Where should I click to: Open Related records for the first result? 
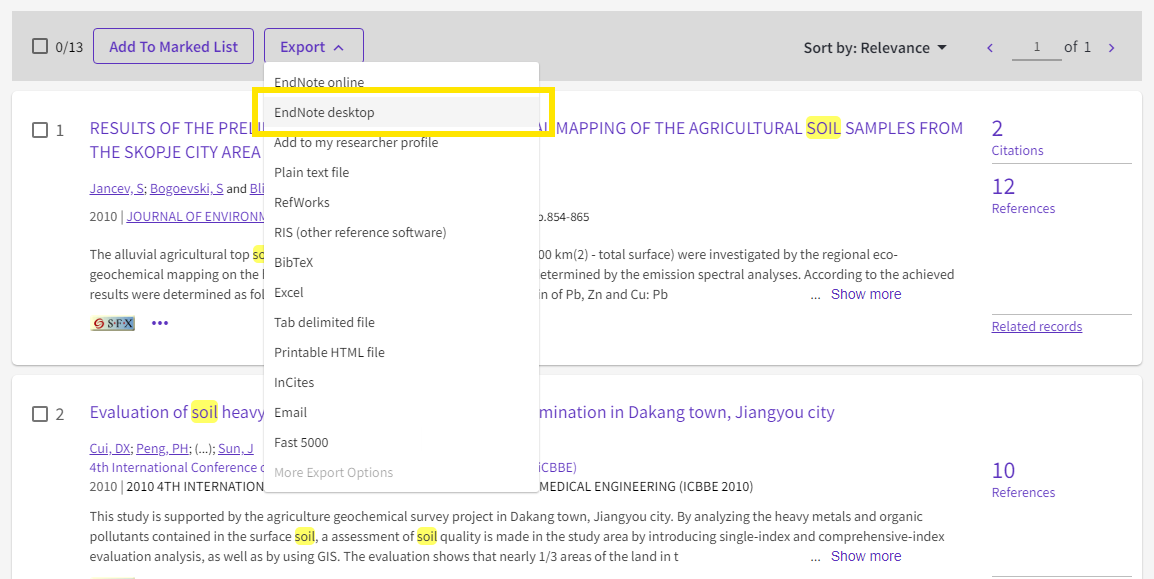click(1037, 326)
